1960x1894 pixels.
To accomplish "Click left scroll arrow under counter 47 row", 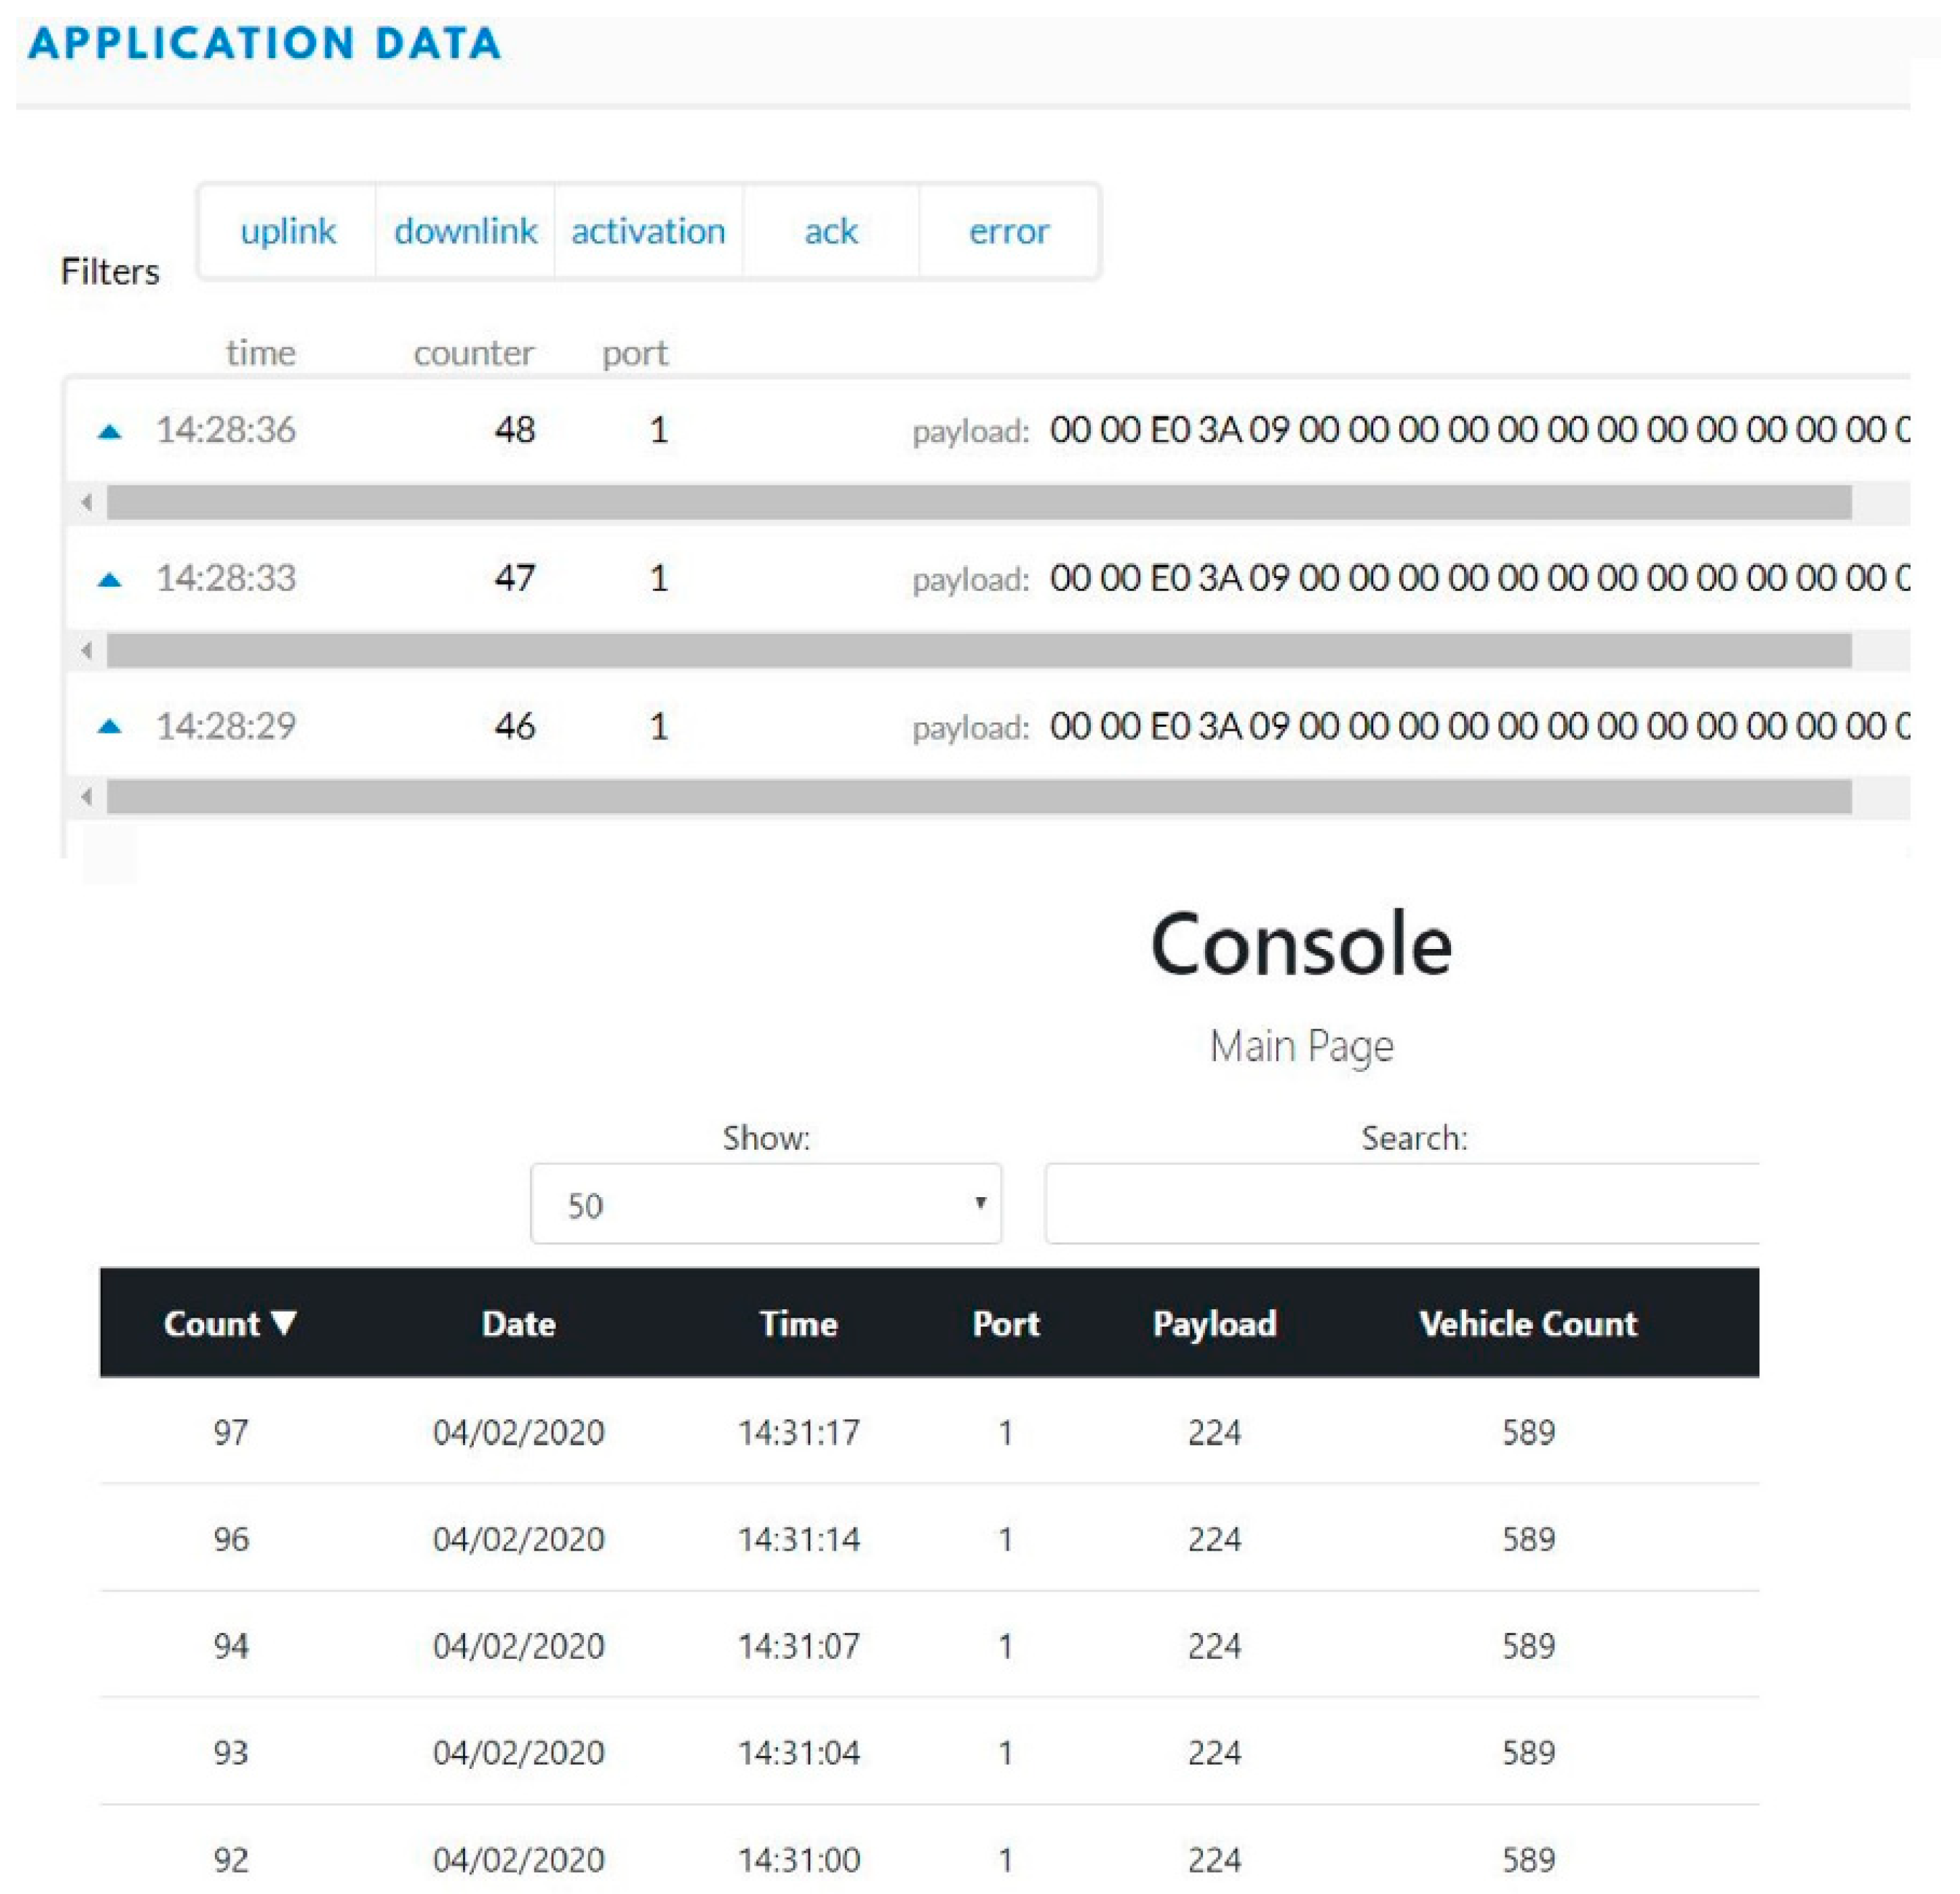I will click(87, 651).
